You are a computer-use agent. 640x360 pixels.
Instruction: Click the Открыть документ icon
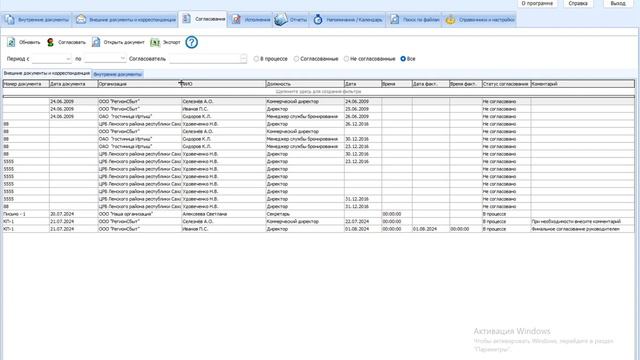pos(96,42)
